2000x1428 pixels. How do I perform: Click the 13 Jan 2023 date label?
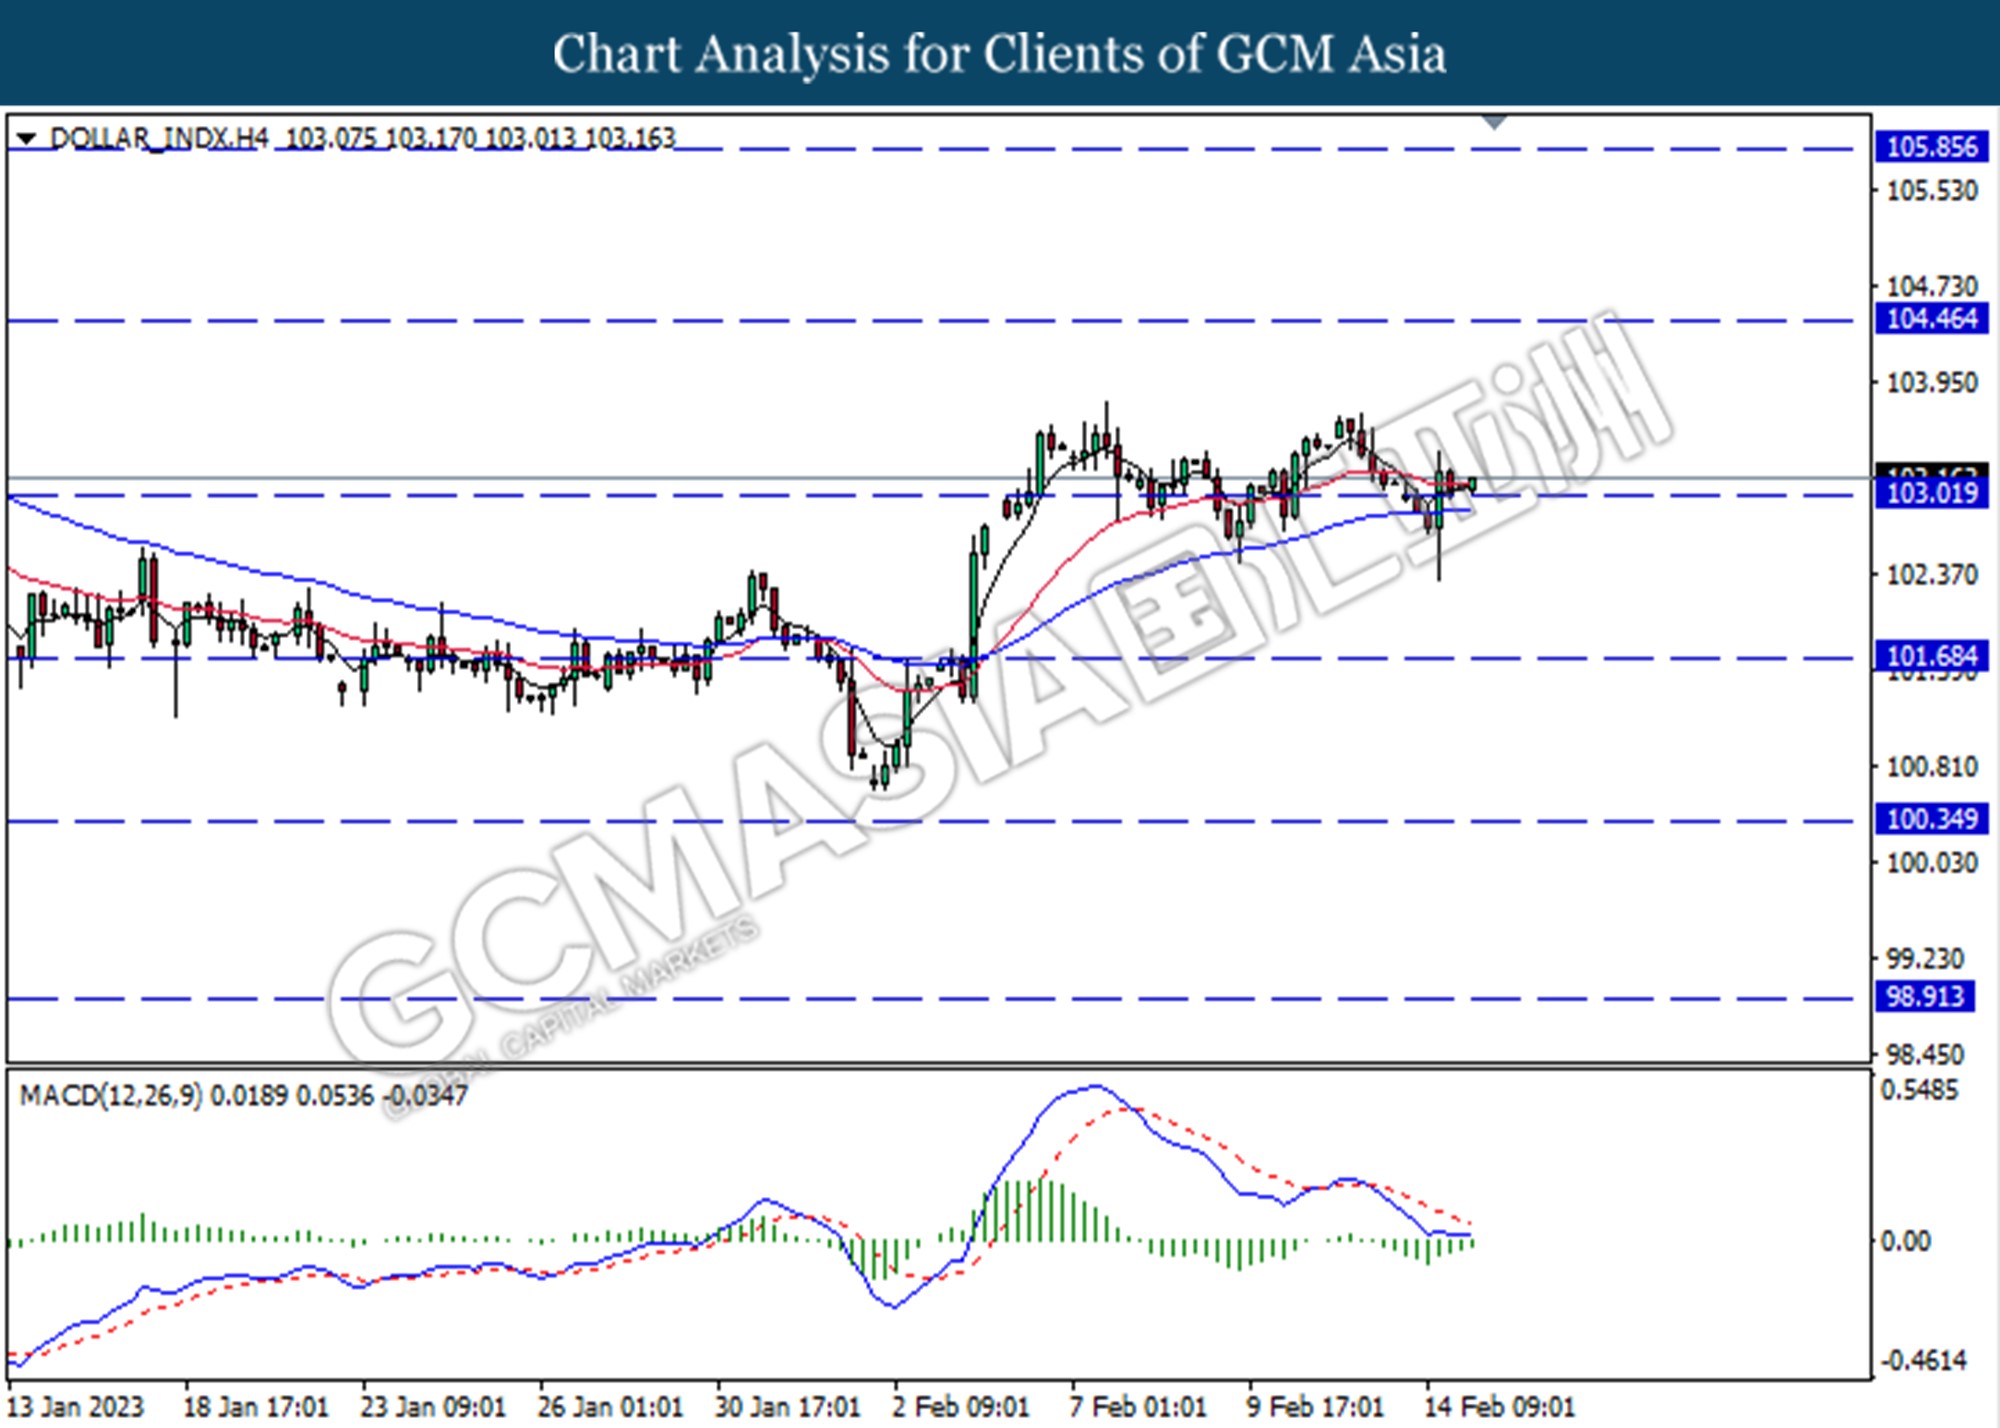coord(75,1406)
